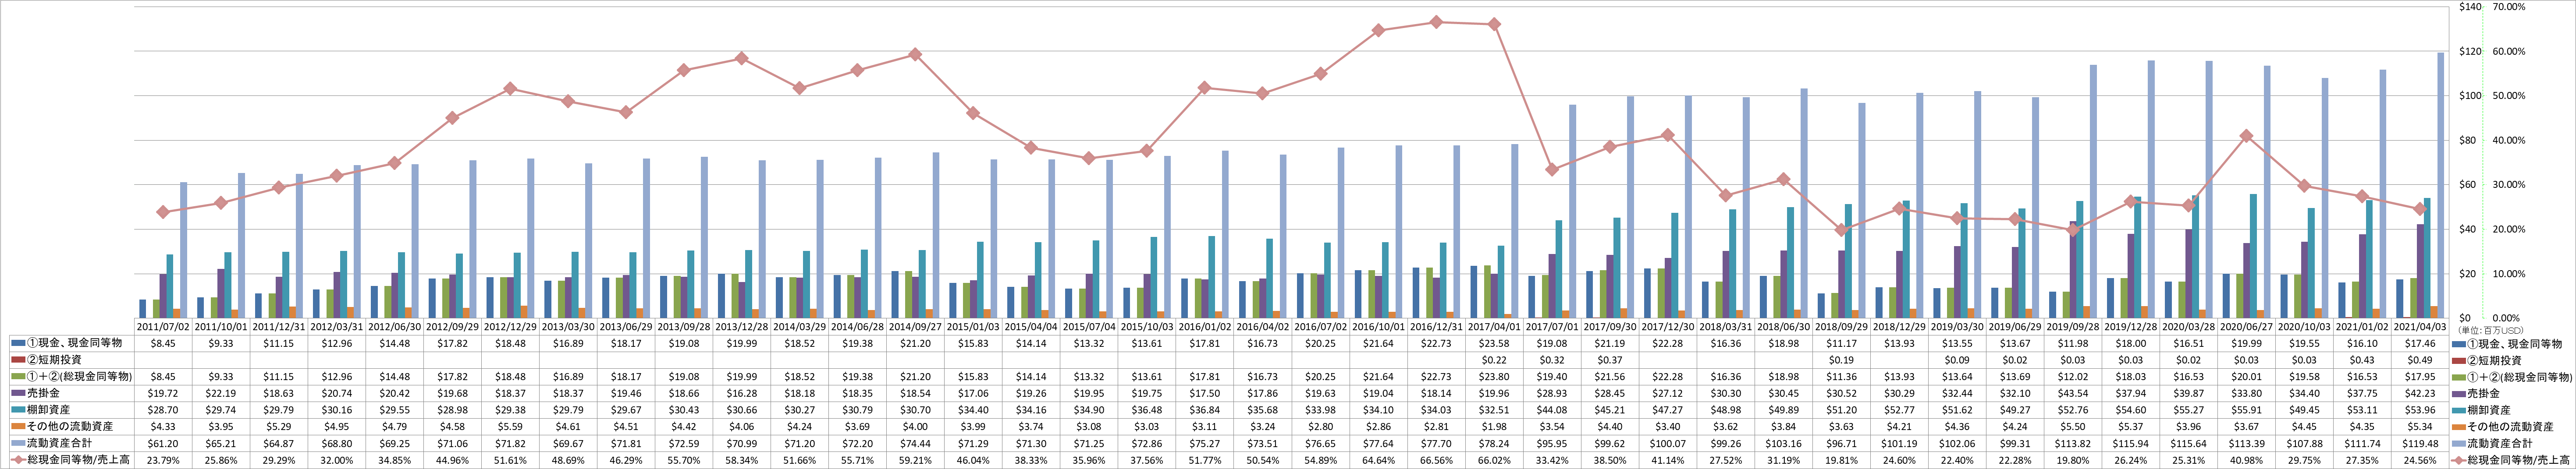Click the ①現金、現金同等物 row label at left

point(74,343)
